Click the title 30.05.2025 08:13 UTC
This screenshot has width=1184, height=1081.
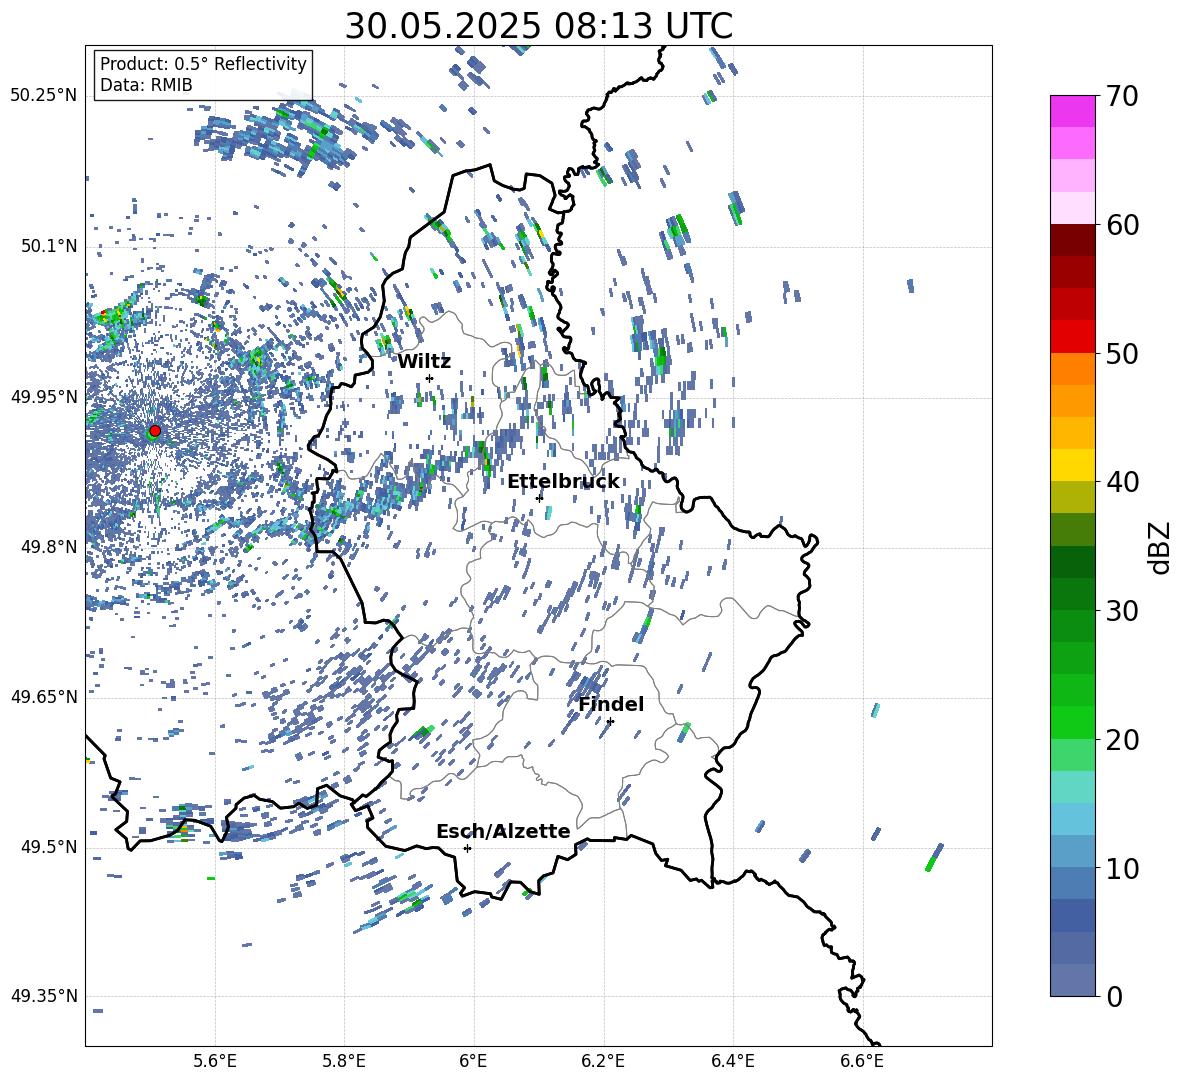point(539,26)
